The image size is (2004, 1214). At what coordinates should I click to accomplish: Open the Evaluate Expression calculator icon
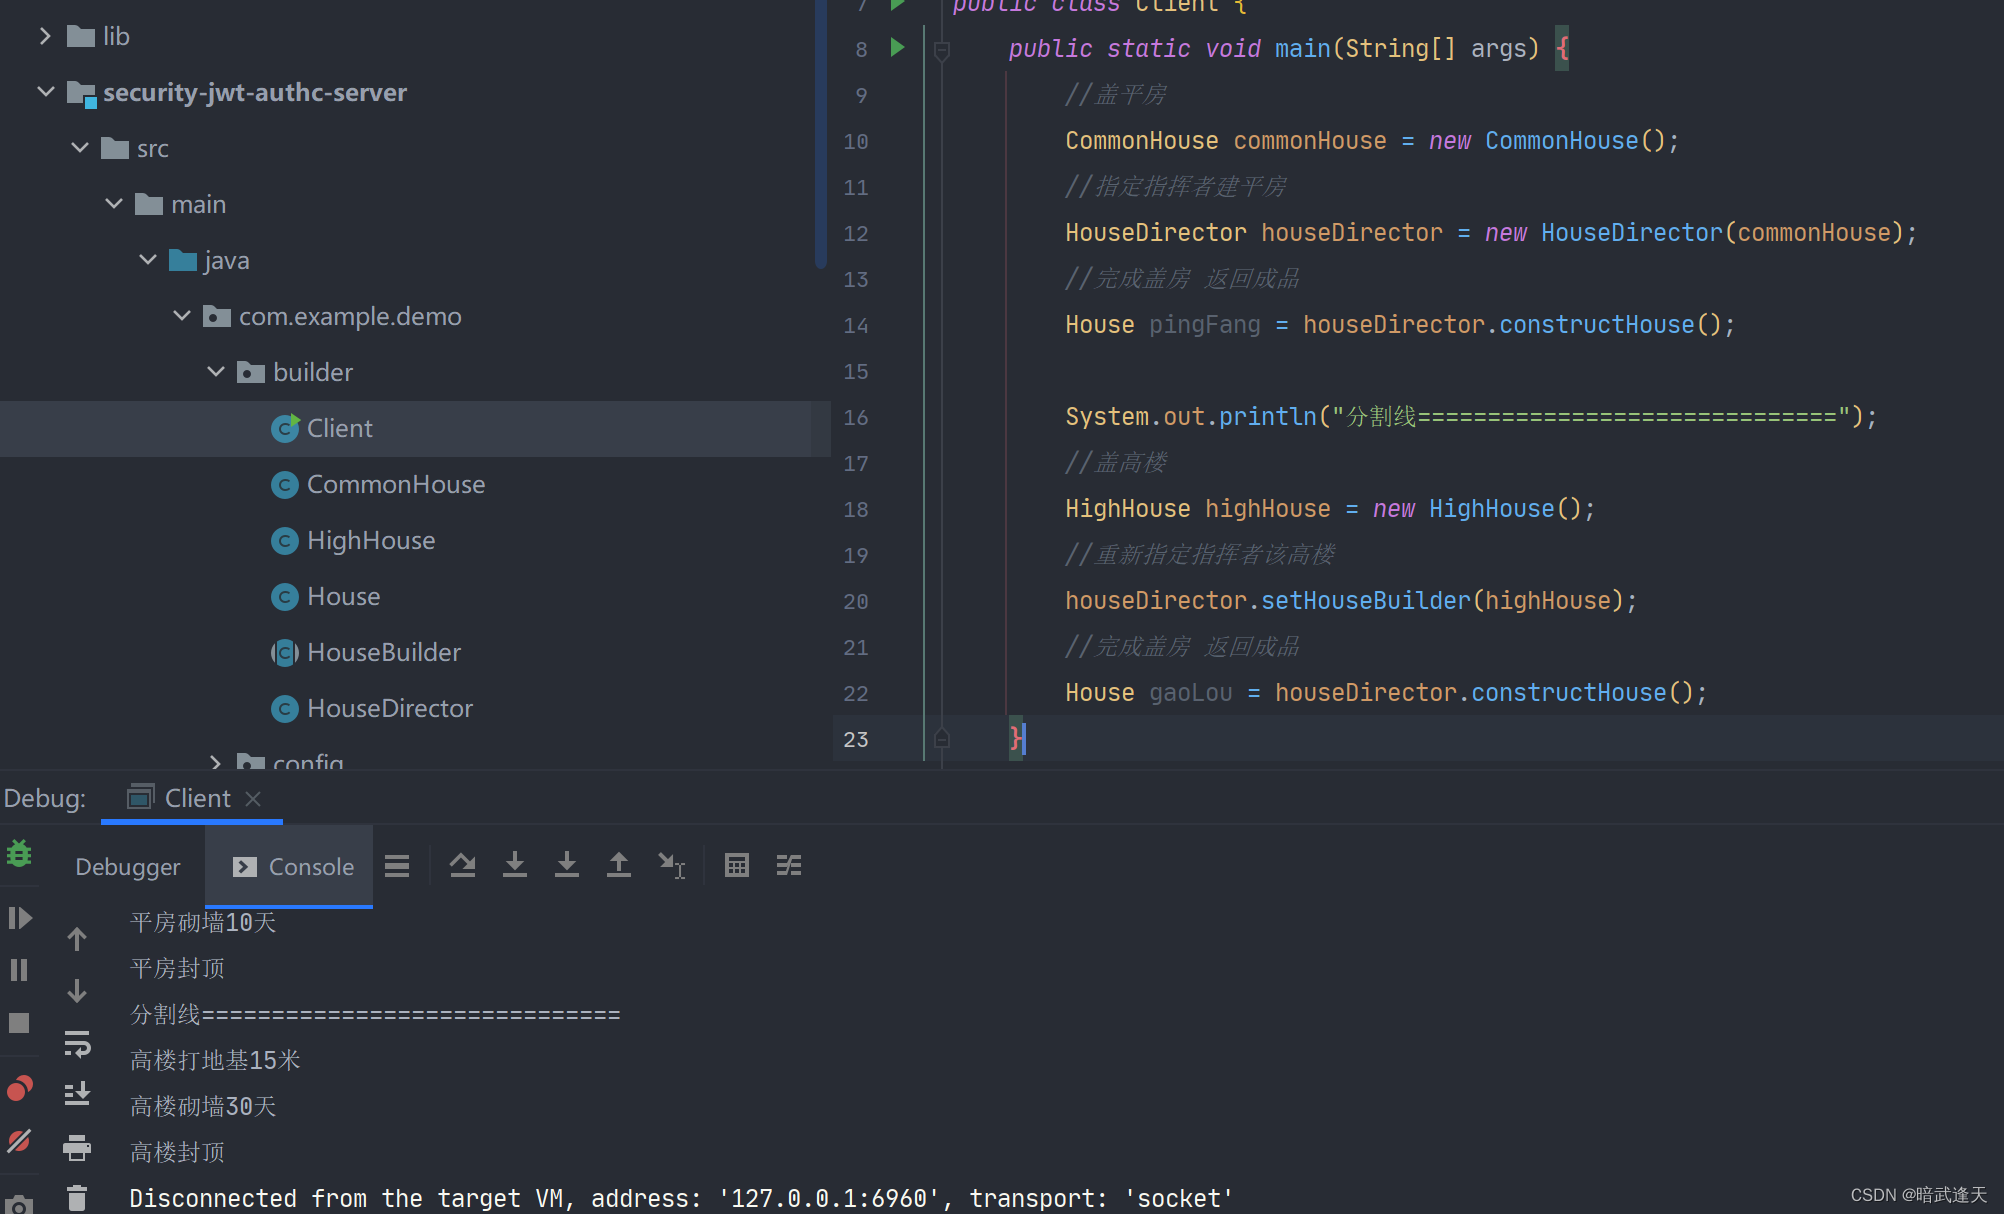click(x=737, y=865)
